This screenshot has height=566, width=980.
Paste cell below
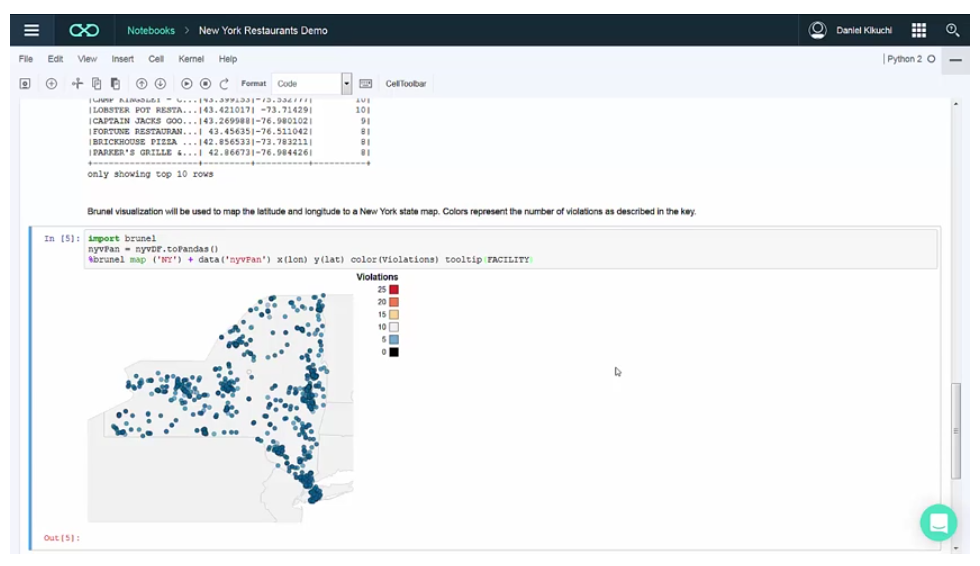(x=115, y=84)
